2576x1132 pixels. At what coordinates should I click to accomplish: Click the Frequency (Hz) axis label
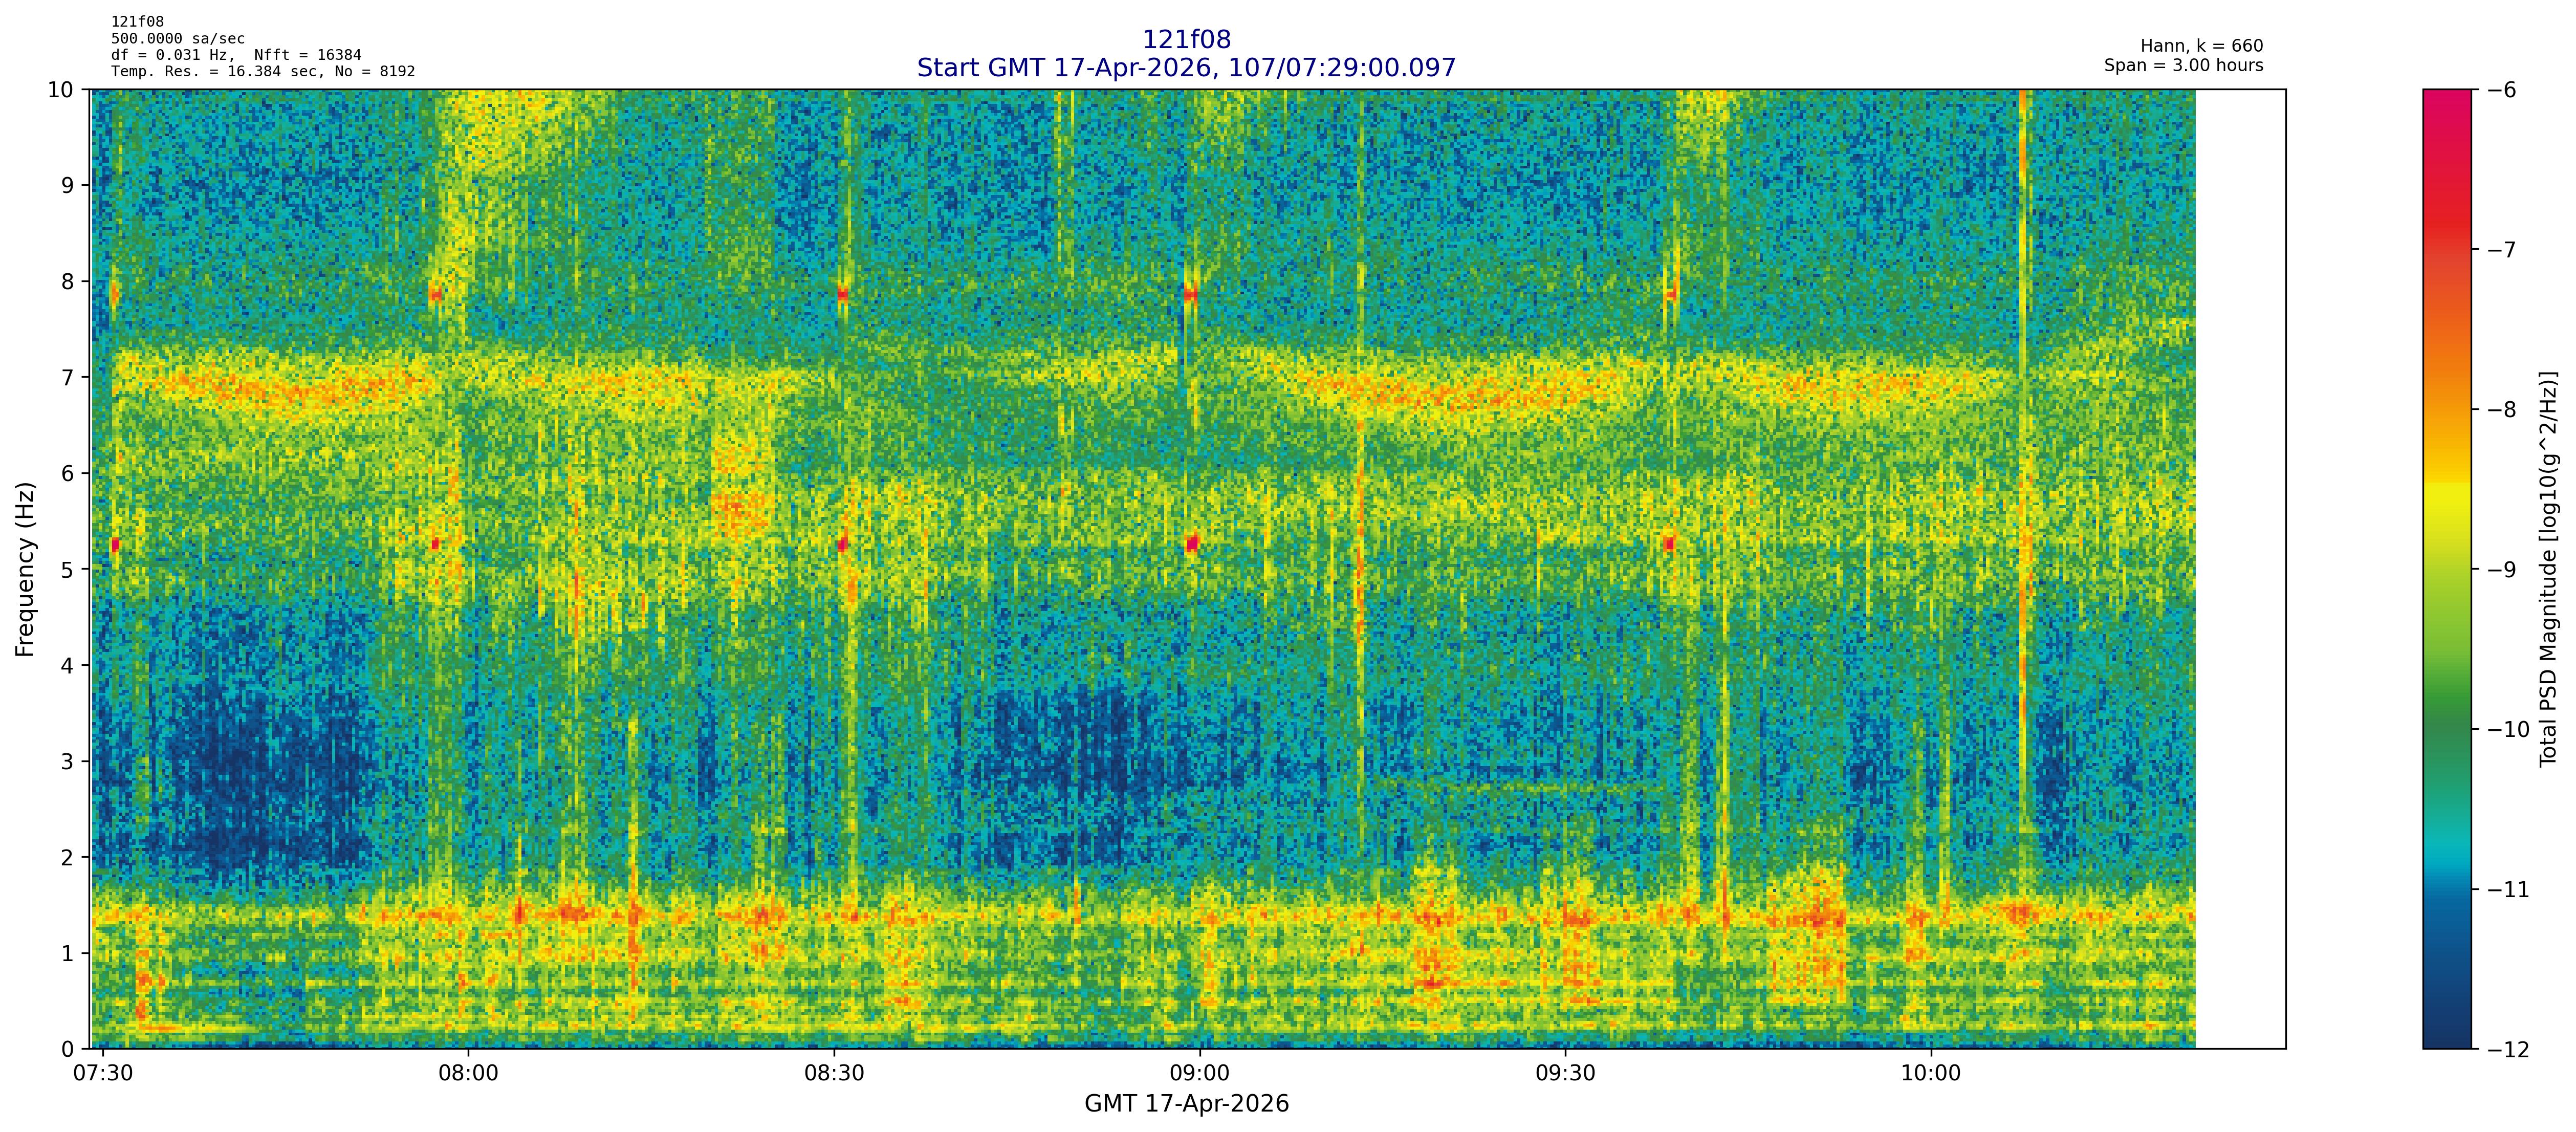coord(25,569)
